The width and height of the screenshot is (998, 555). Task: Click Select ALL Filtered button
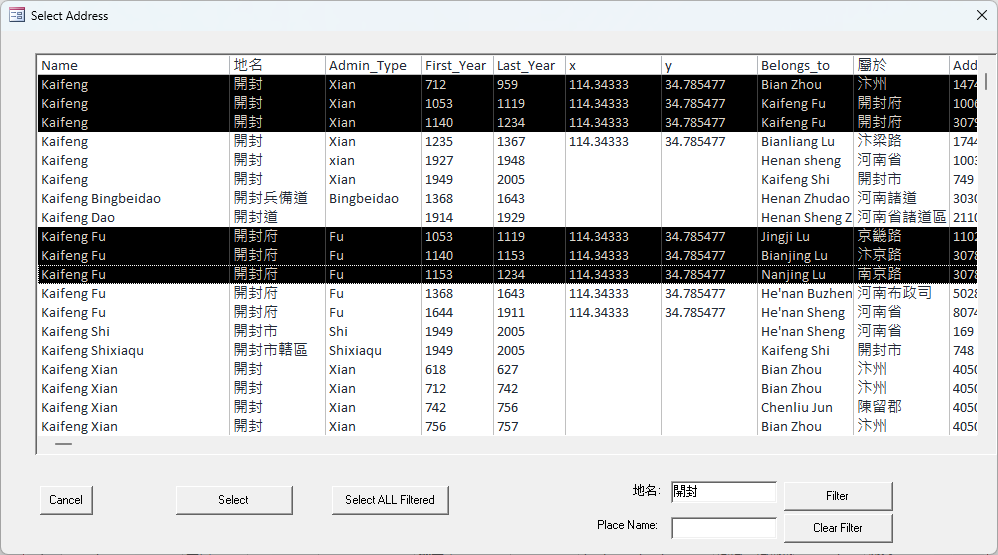390,500
